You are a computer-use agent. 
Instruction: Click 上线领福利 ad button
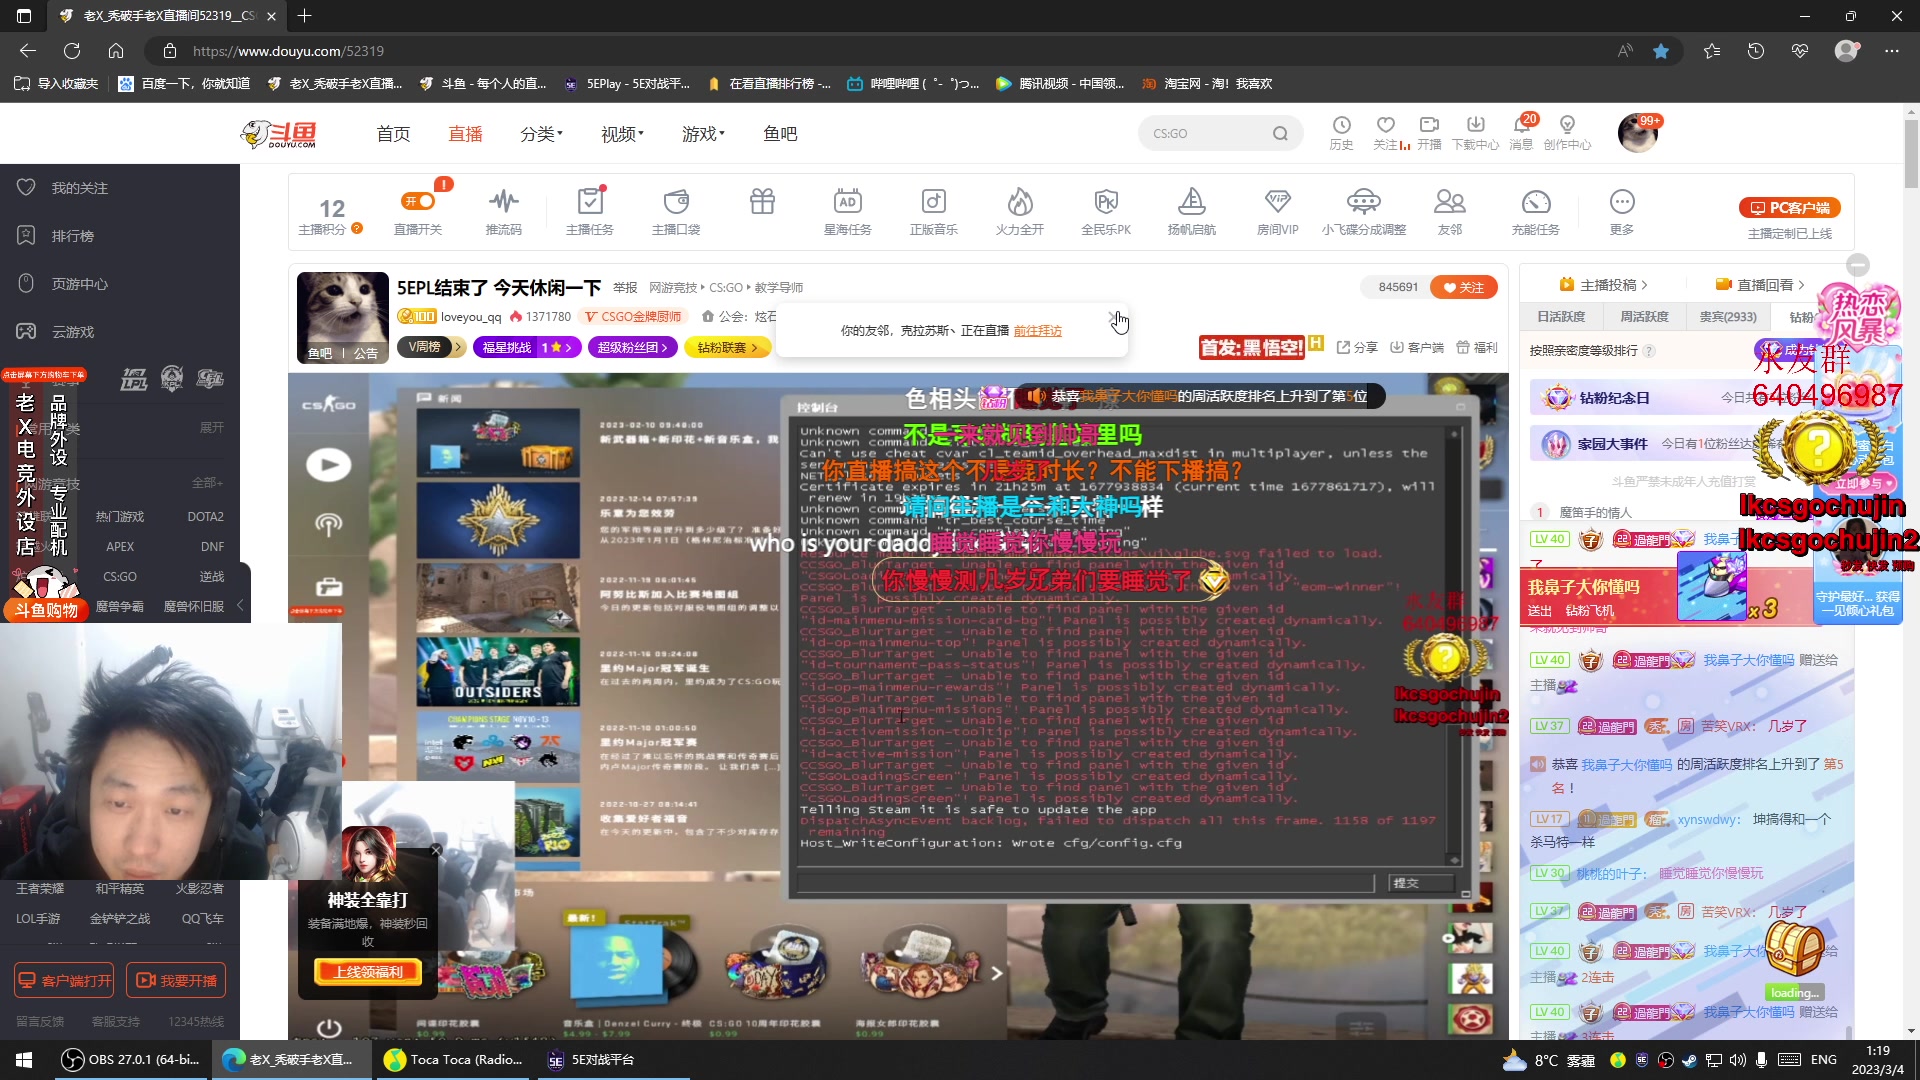(x=368, y=971)
